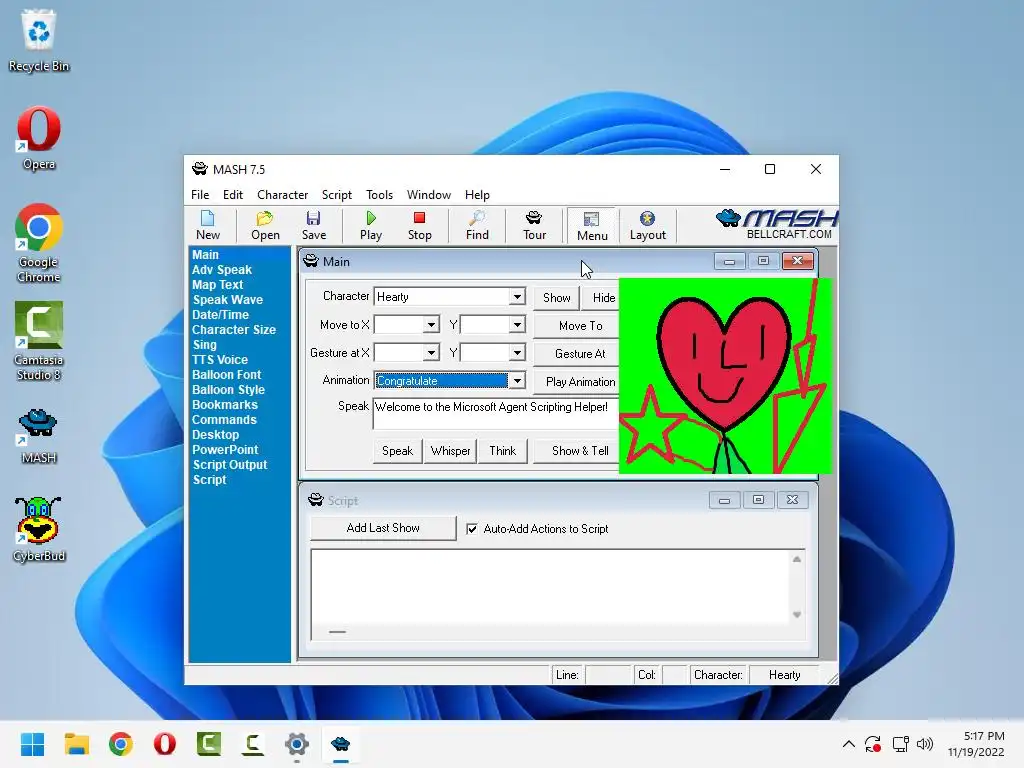Open a script with Open icon
The image size is (1024, 768).
pyautogui.click(x=265, y=225)
